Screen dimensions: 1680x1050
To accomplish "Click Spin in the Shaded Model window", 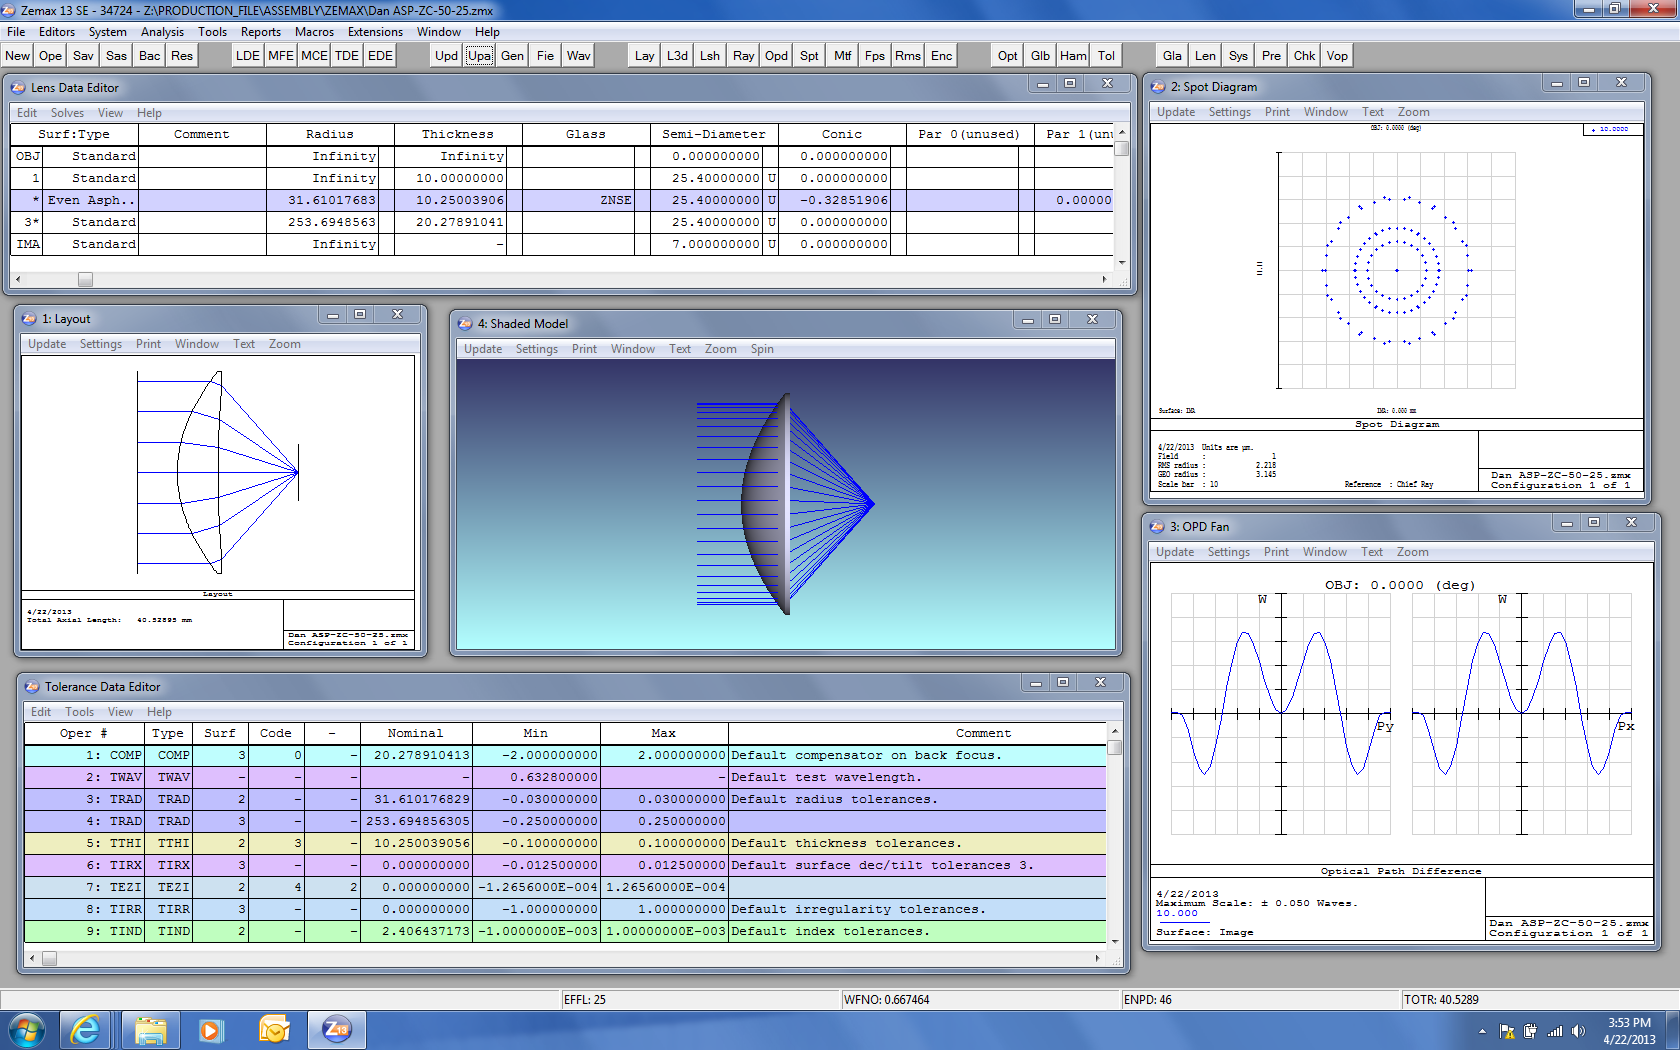I will pyautogui.click(x=762, y=349).
